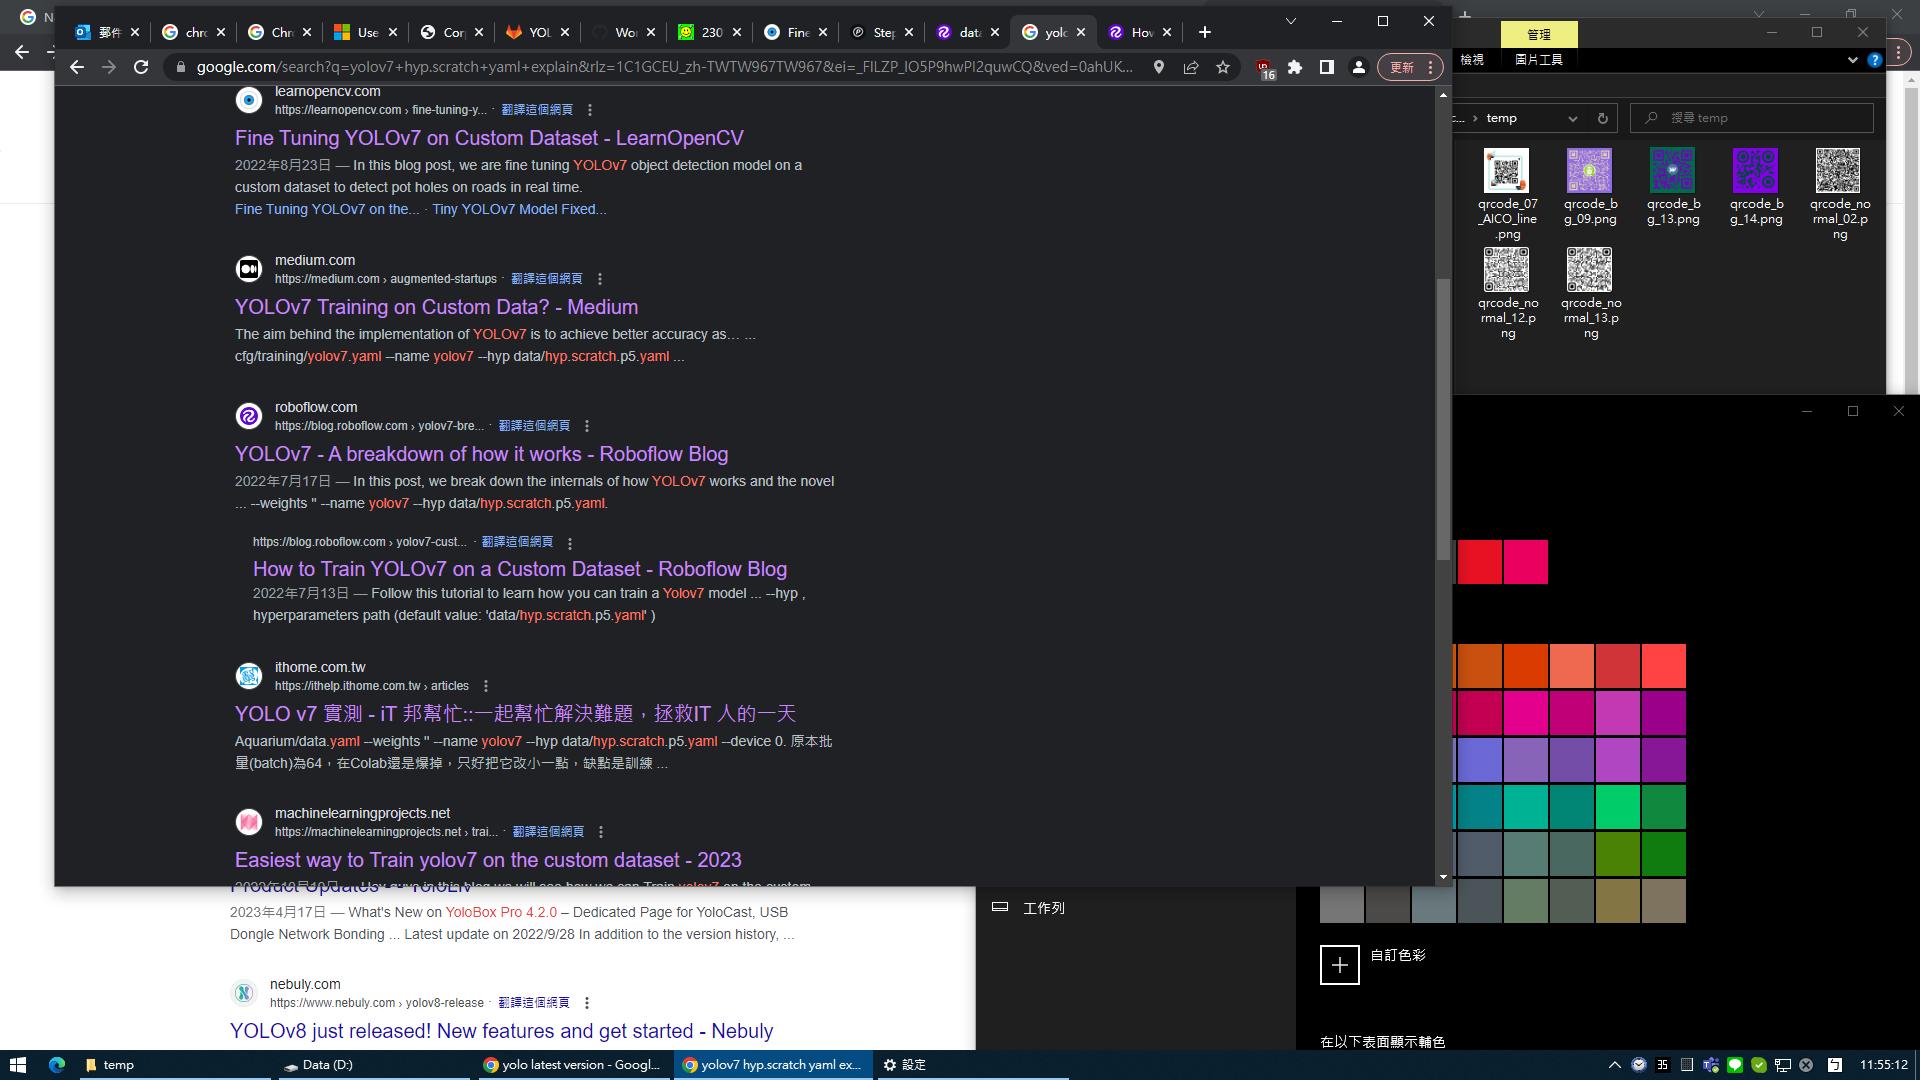Expand the Explorer ribbon chevron
Screen dimensions: 1920x1080
pos(1852,60)
